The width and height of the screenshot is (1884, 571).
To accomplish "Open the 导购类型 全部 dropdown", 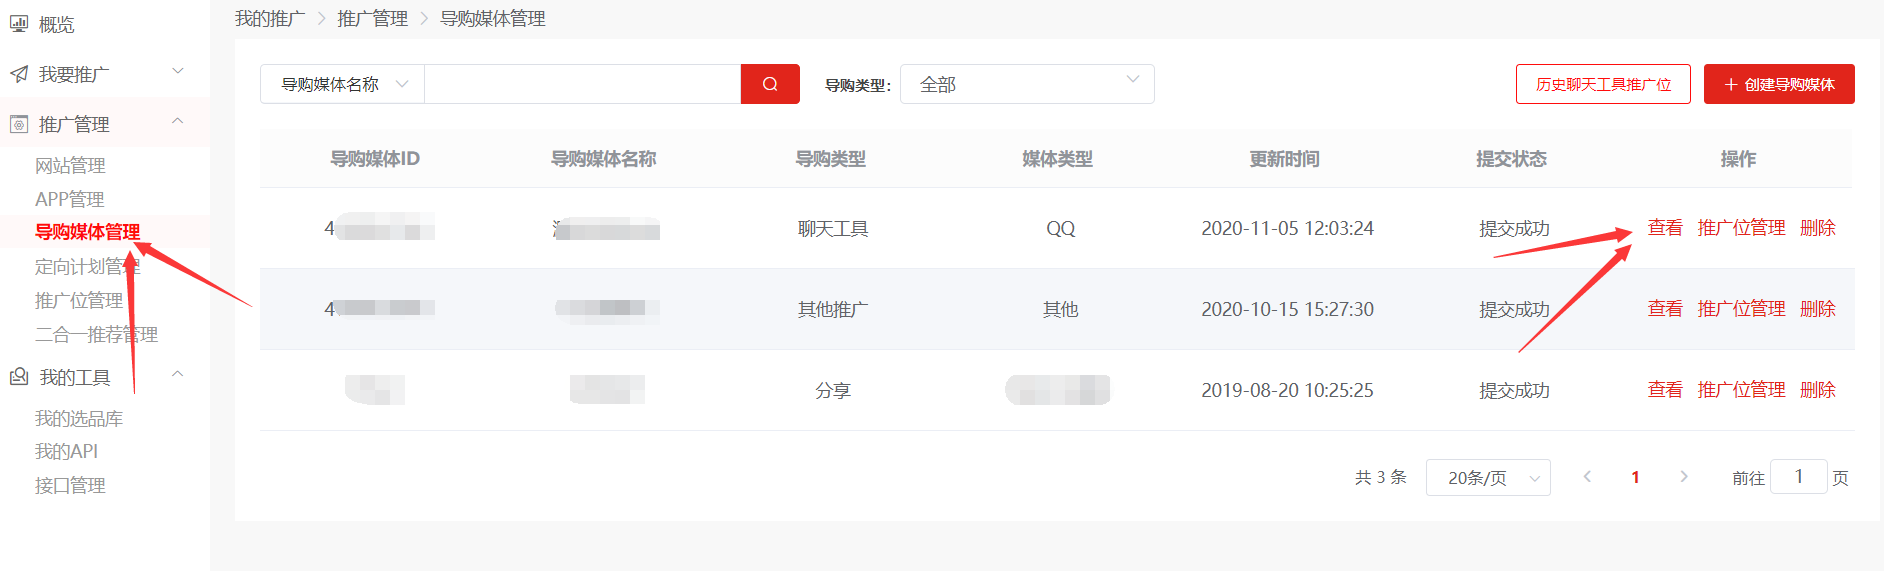I will [x=1027, y=84].
